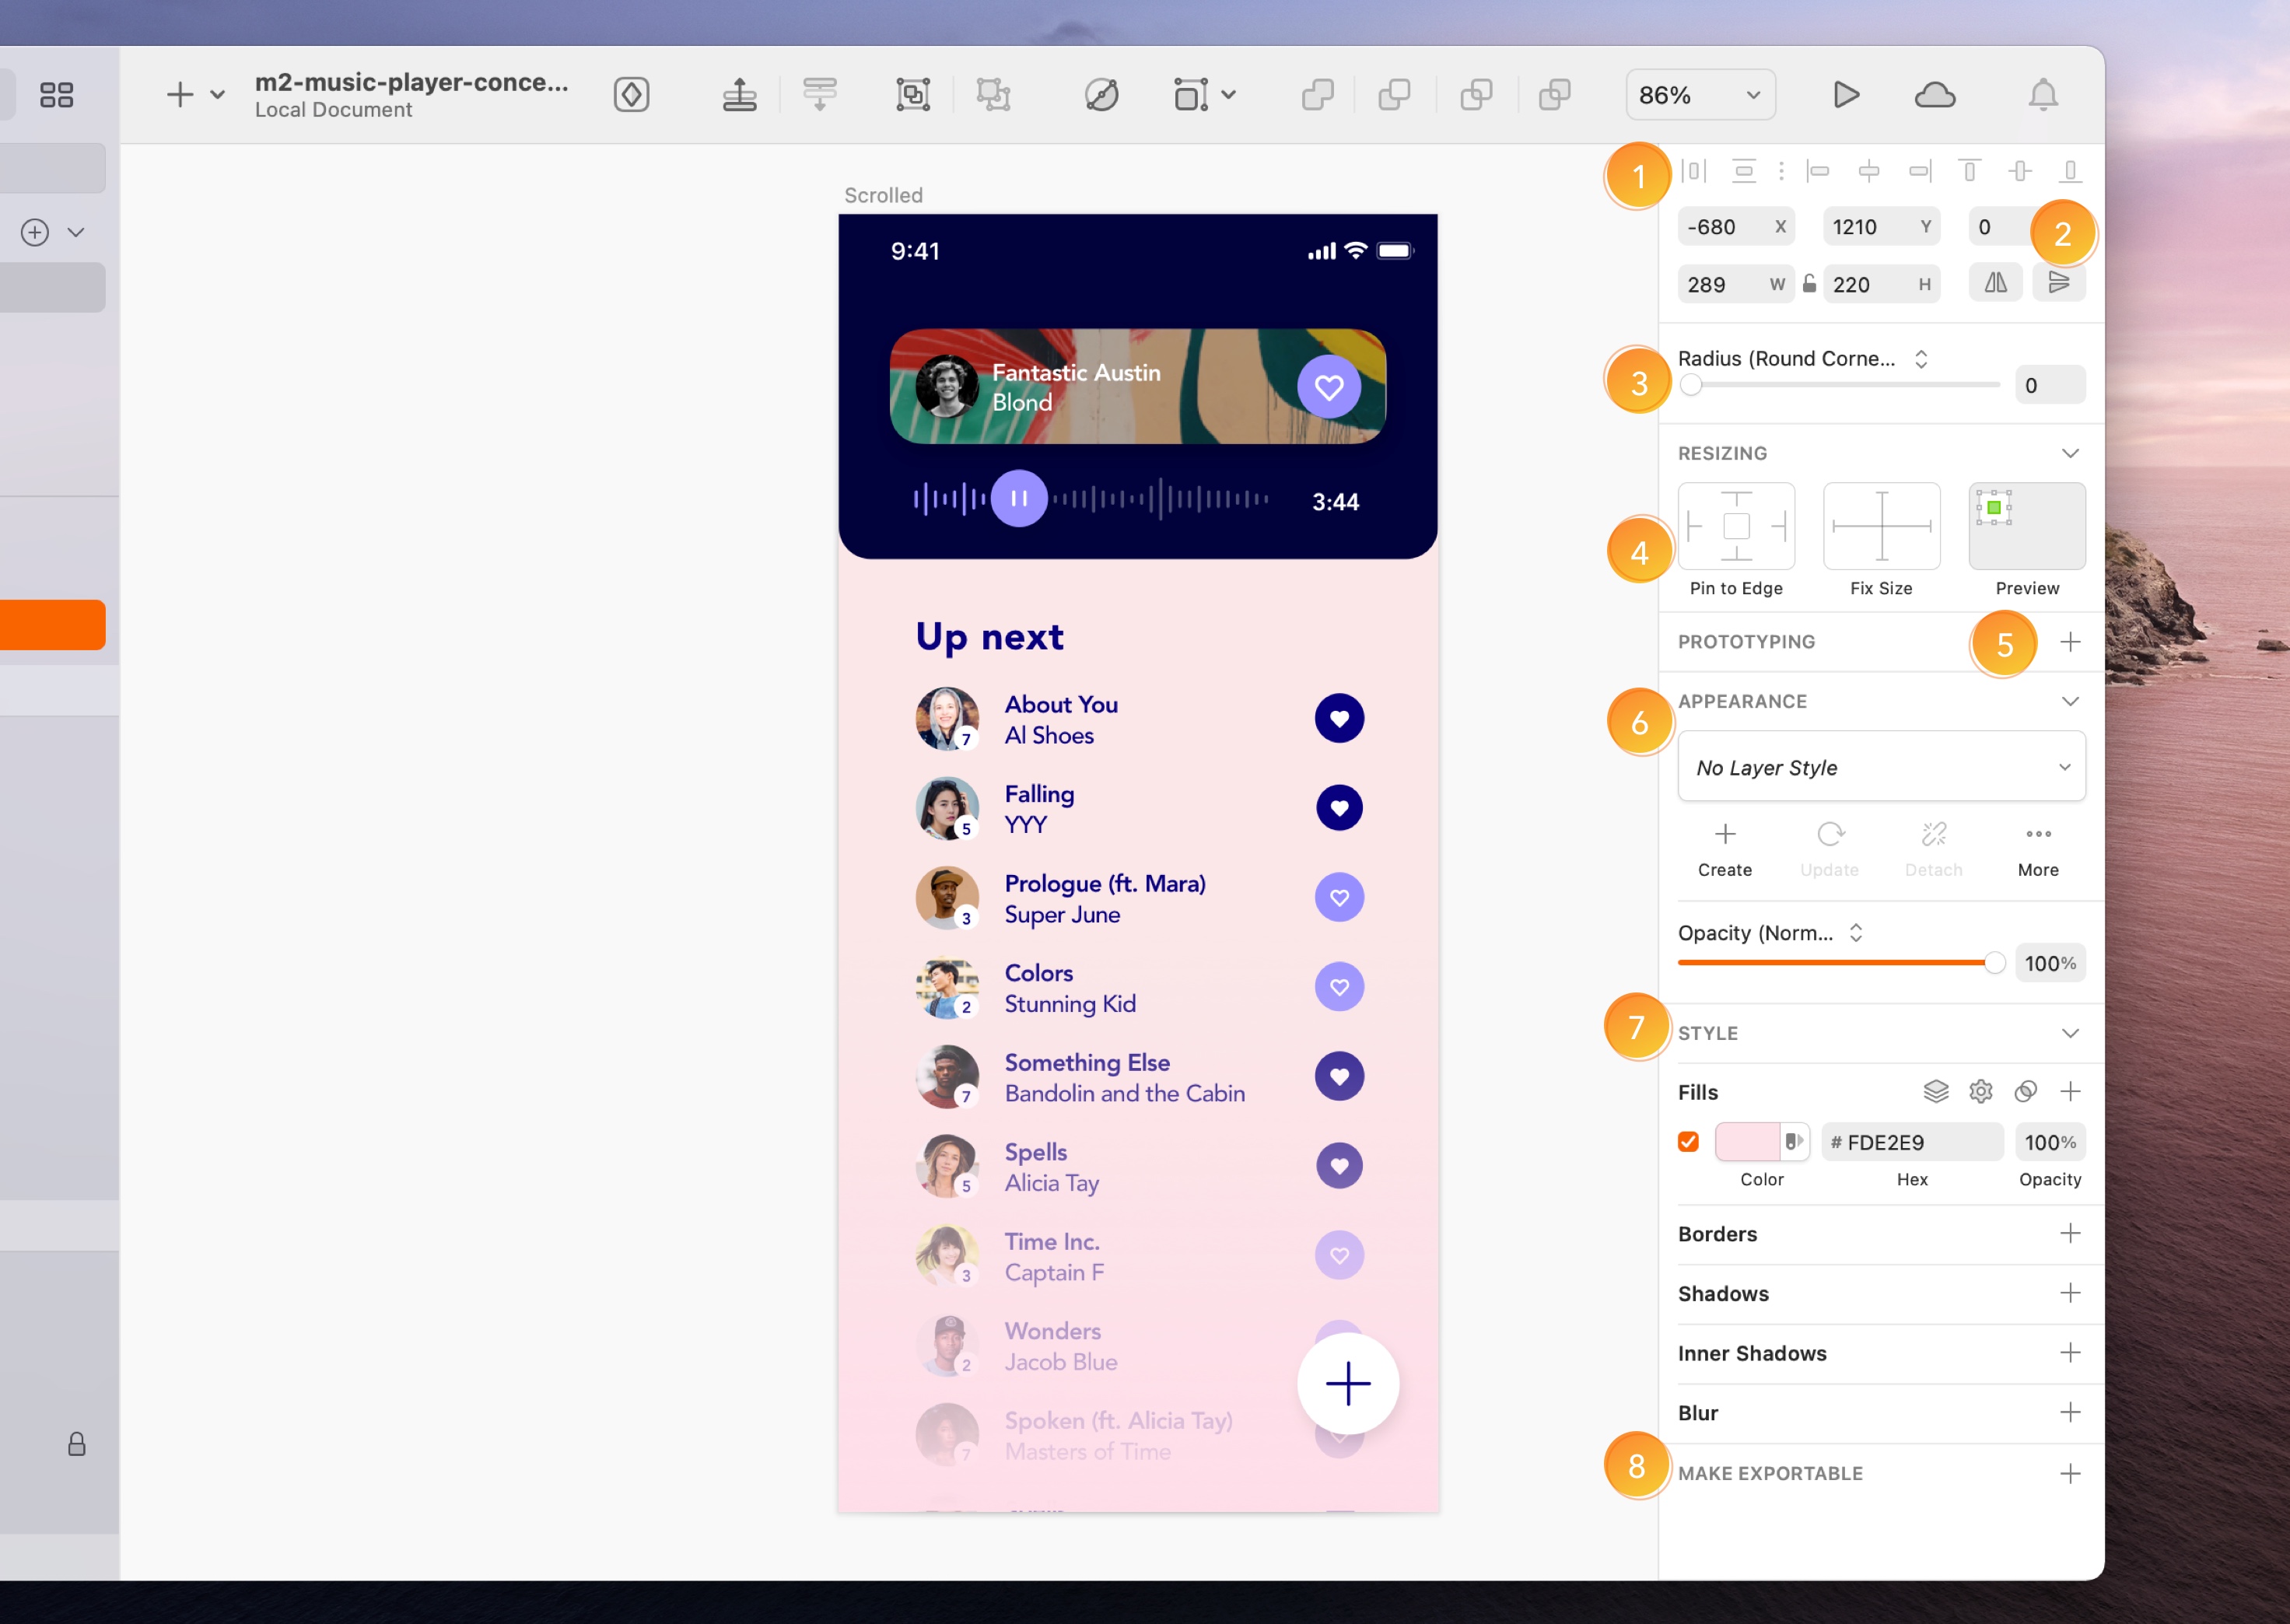2290x1624 pixels.
Task: Switch to the Components grid view icon
Action: pos(56,95)
